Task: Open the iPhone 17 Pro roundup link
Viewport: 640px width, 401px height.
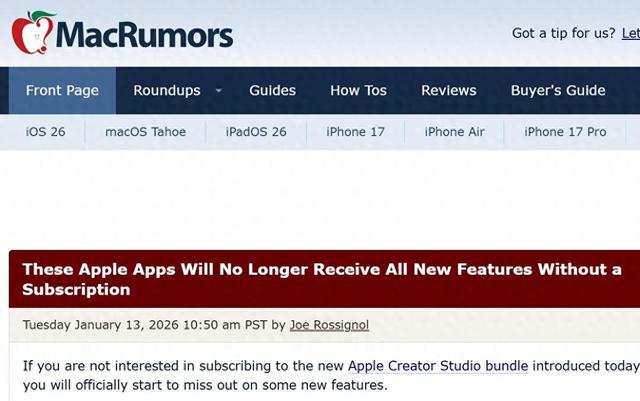Action: [565, 132]
